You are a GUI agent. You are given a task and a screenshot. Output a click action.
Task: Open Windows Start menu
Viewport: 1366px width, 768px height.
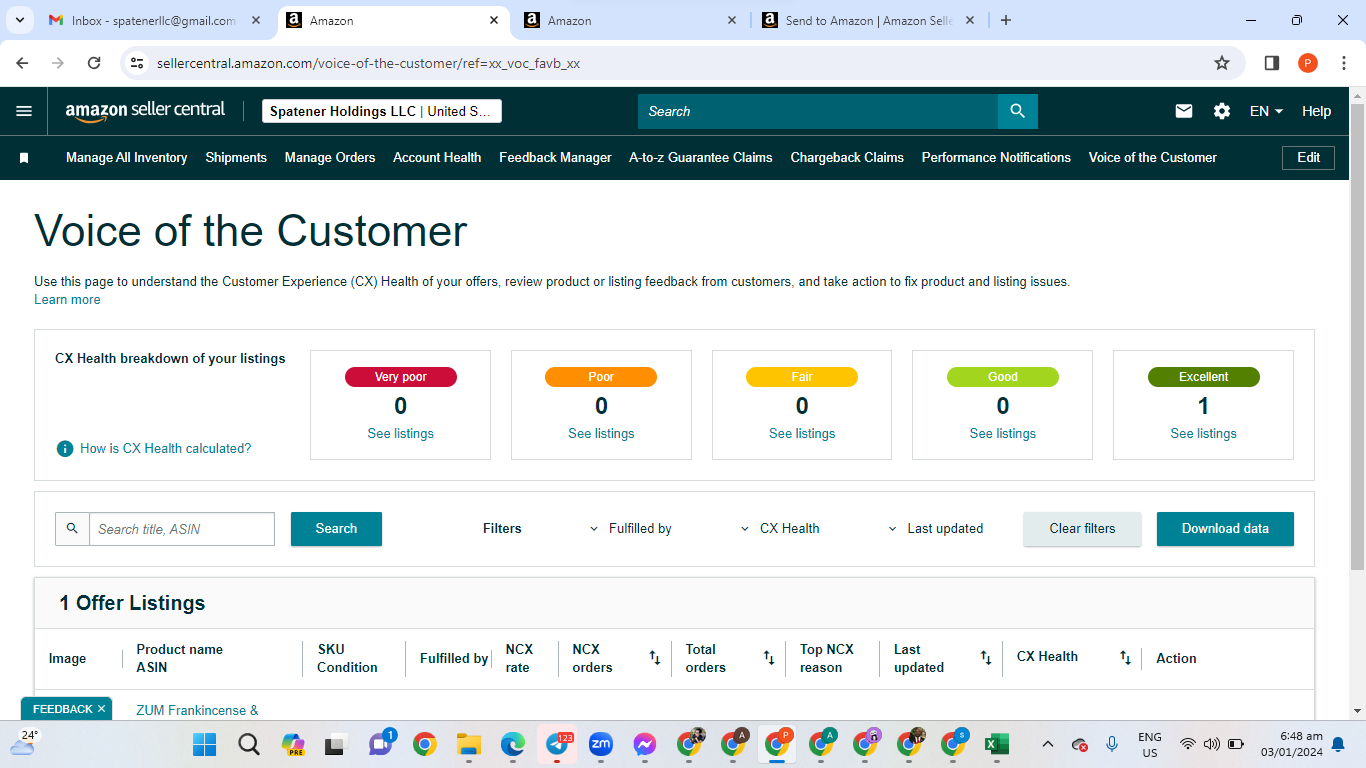click(204, 744)
